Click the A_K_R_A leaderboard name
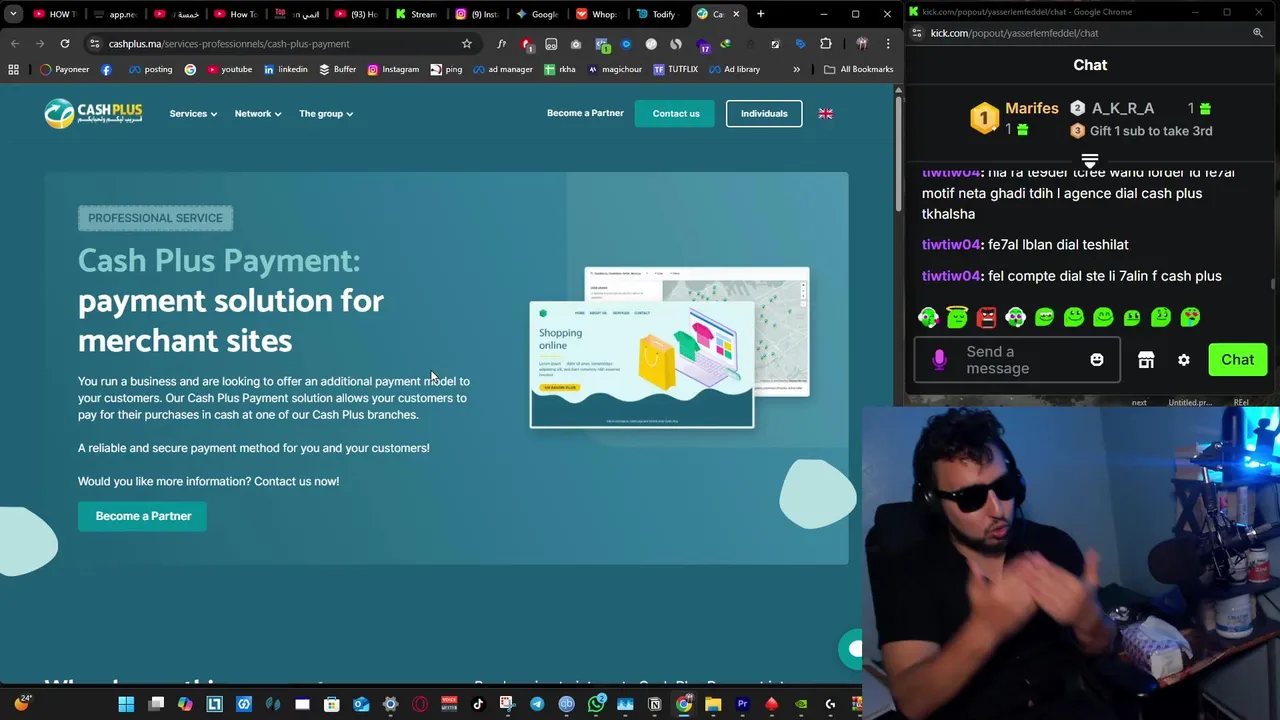 [1123, 108]
